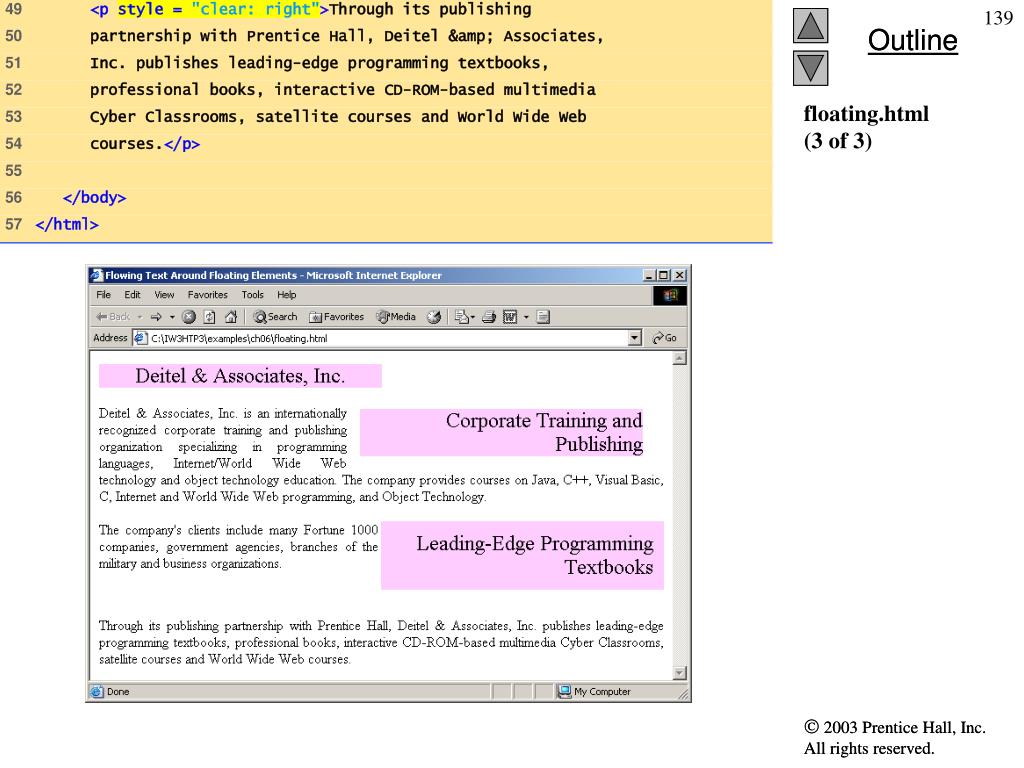
Task: Open the Favorites toolbar button
Action: (336, 317)
